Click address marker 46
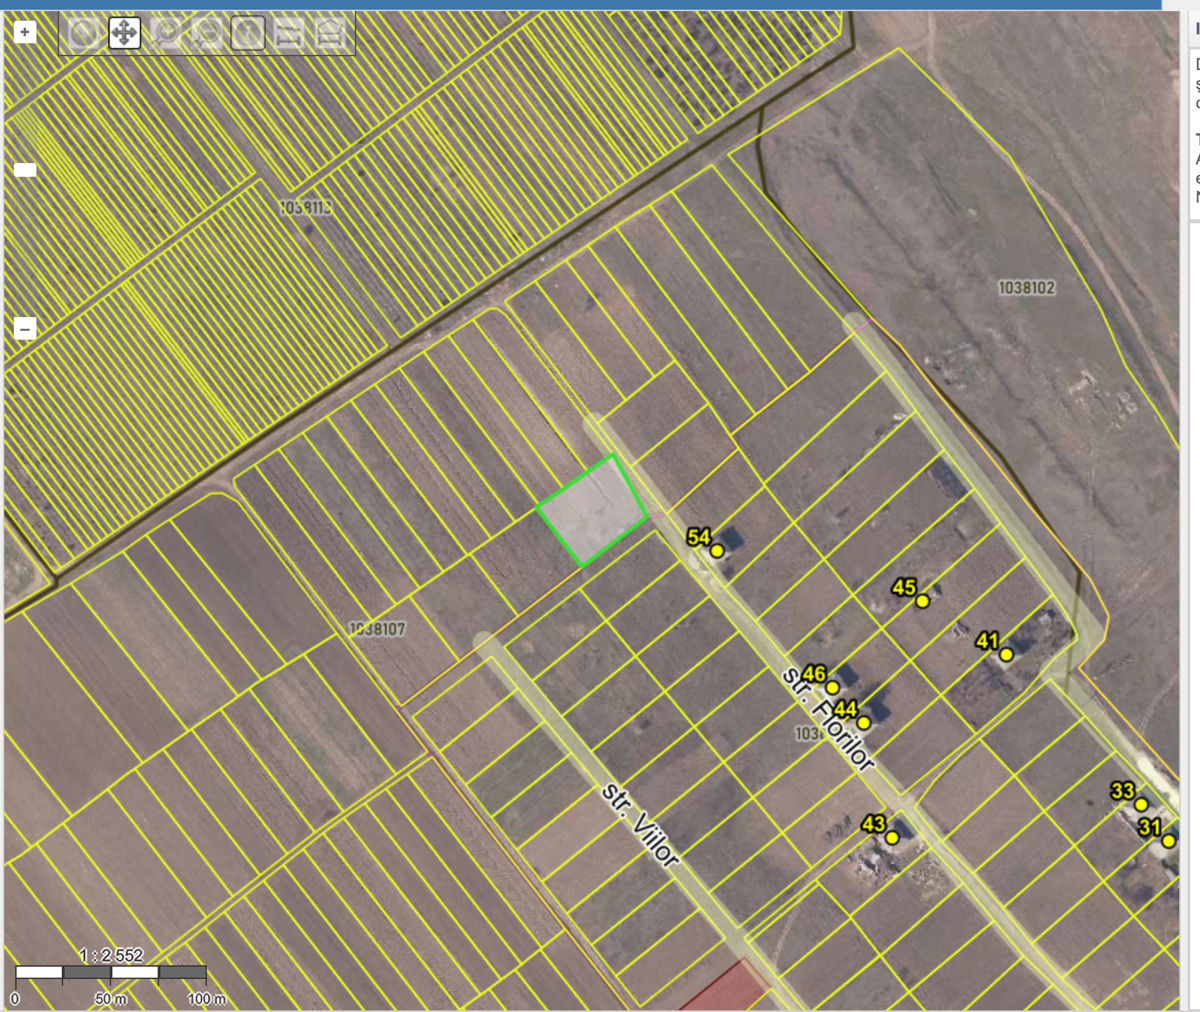 (x=832, y=688)
